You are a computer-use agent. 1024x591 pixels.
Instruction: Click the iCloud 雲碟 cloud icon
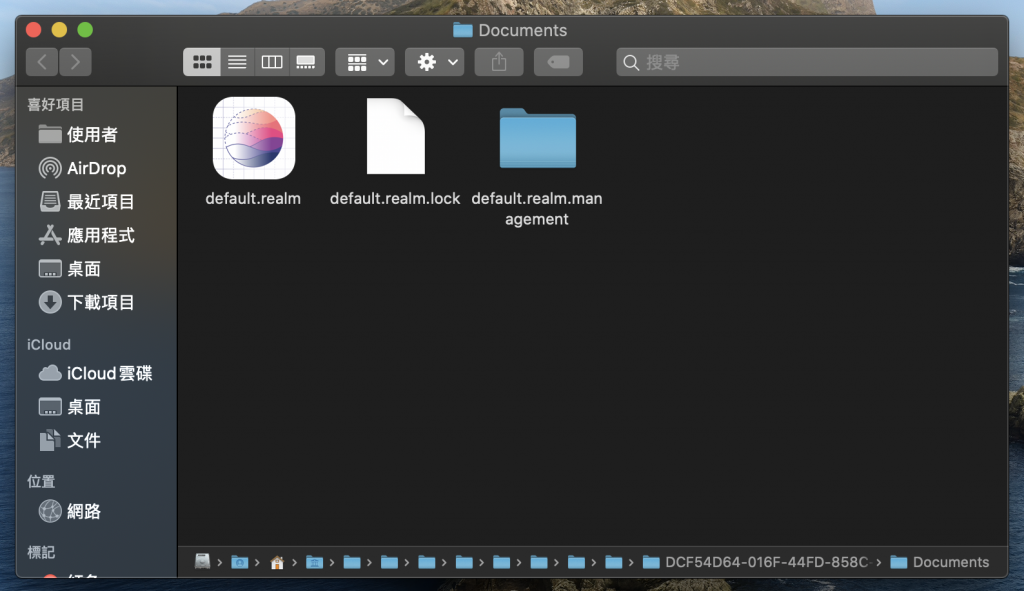[50, 373]
